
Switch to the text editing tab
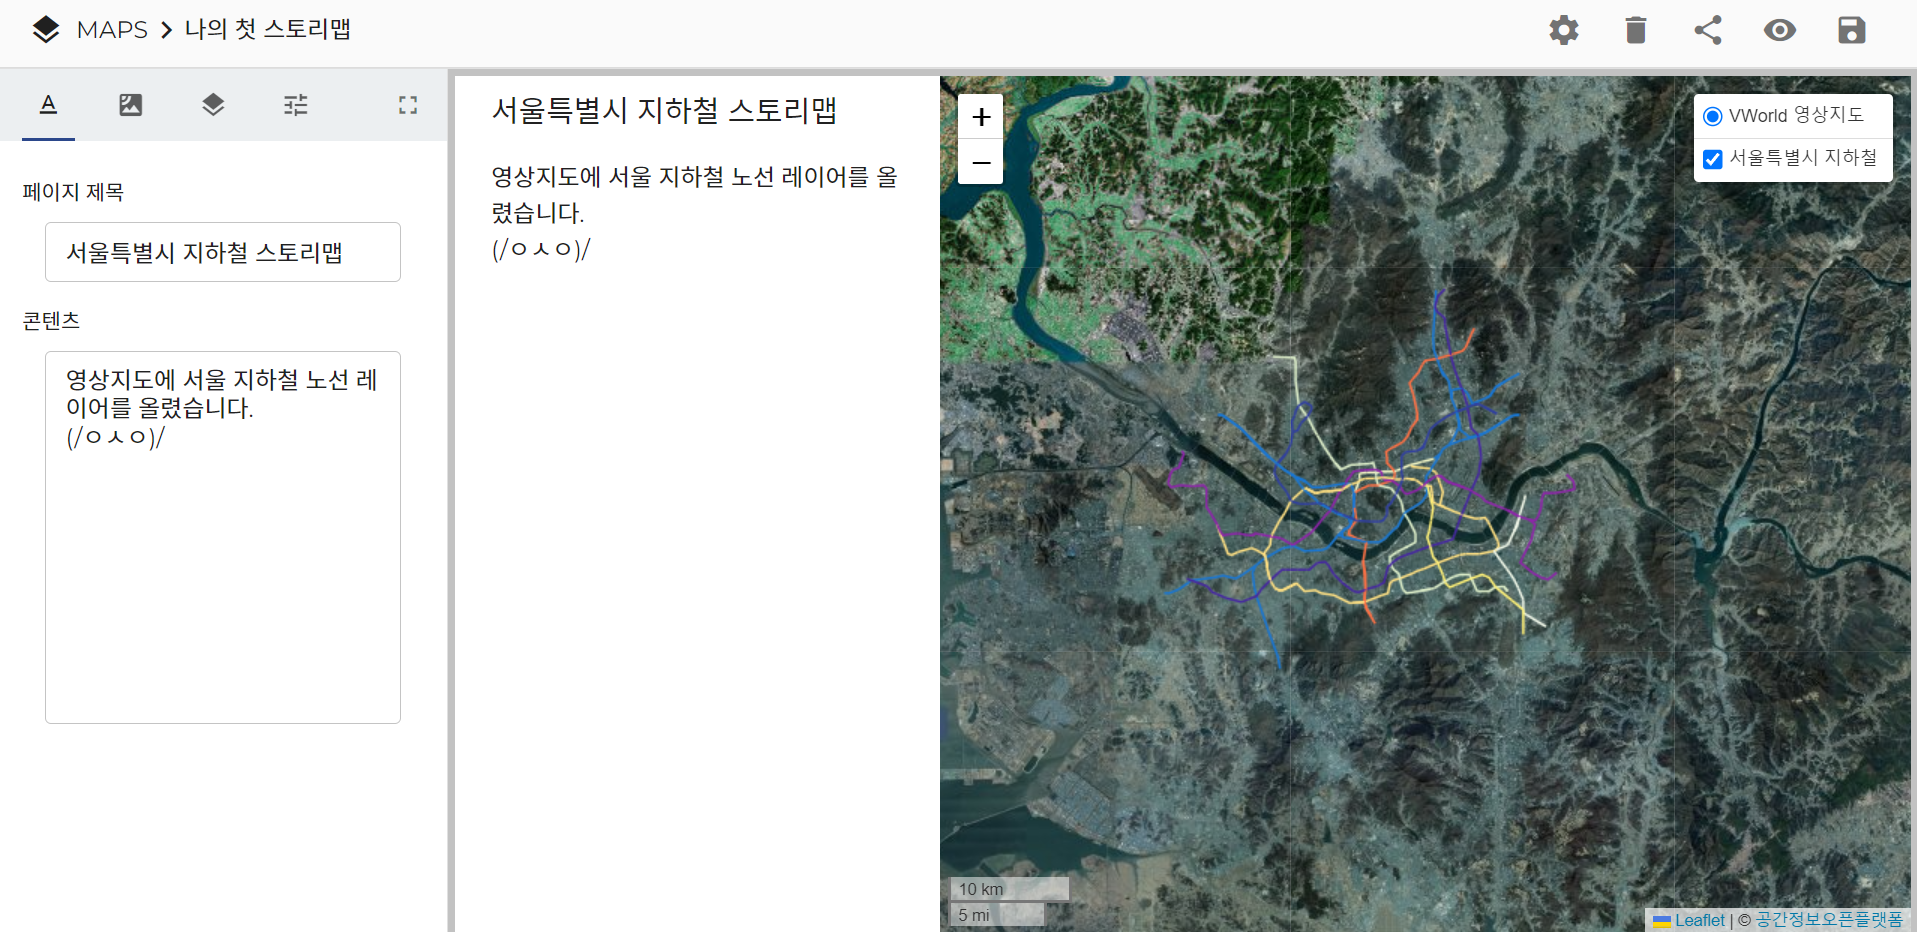pyautogui.click(x=48, y=105)
